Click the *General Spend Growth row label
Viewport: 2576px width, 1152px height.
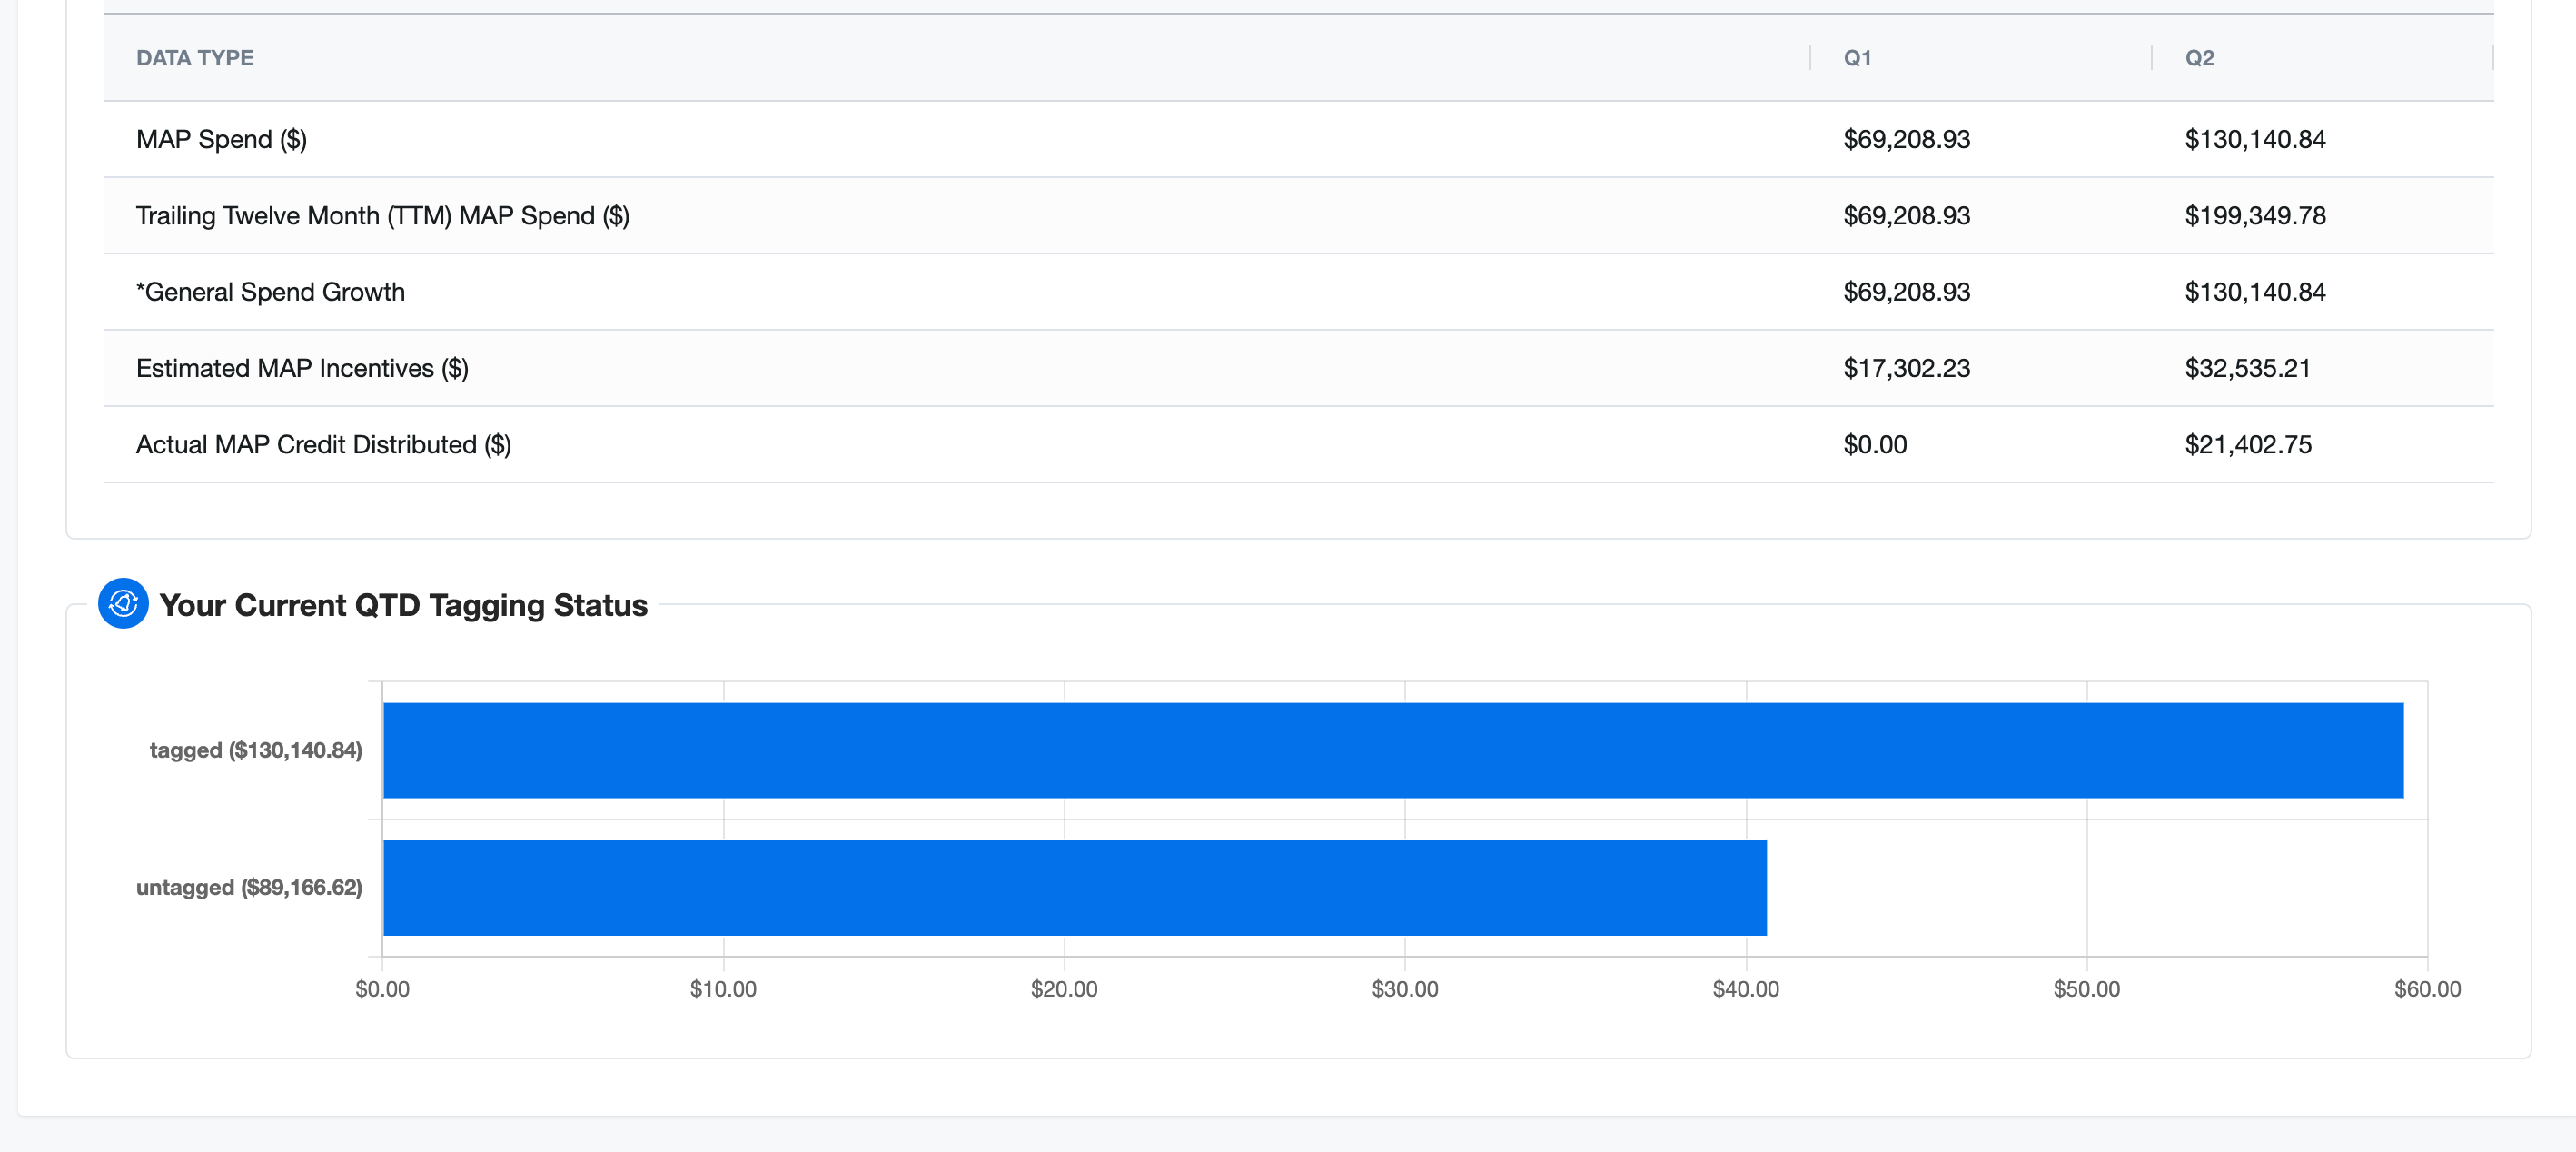tap(270, 292)
